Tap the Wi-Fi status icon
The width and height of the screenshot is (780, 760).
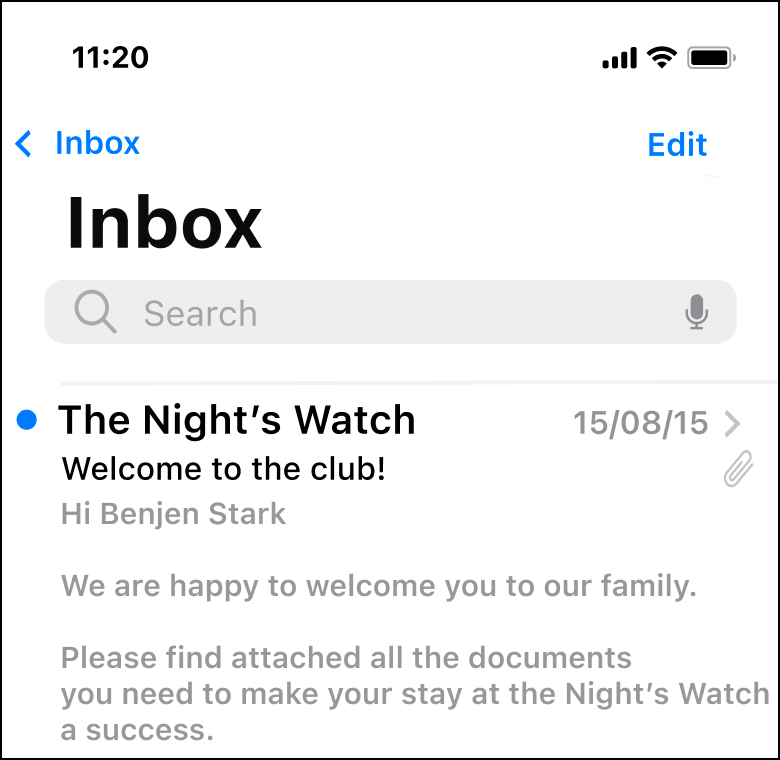pos(662,57)
